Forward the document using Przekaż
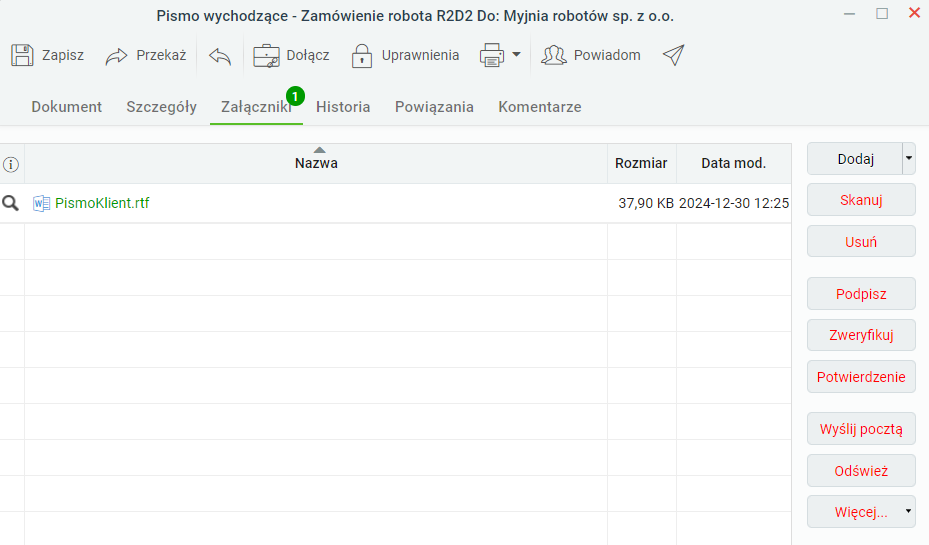929x545 pixels. 146,55
